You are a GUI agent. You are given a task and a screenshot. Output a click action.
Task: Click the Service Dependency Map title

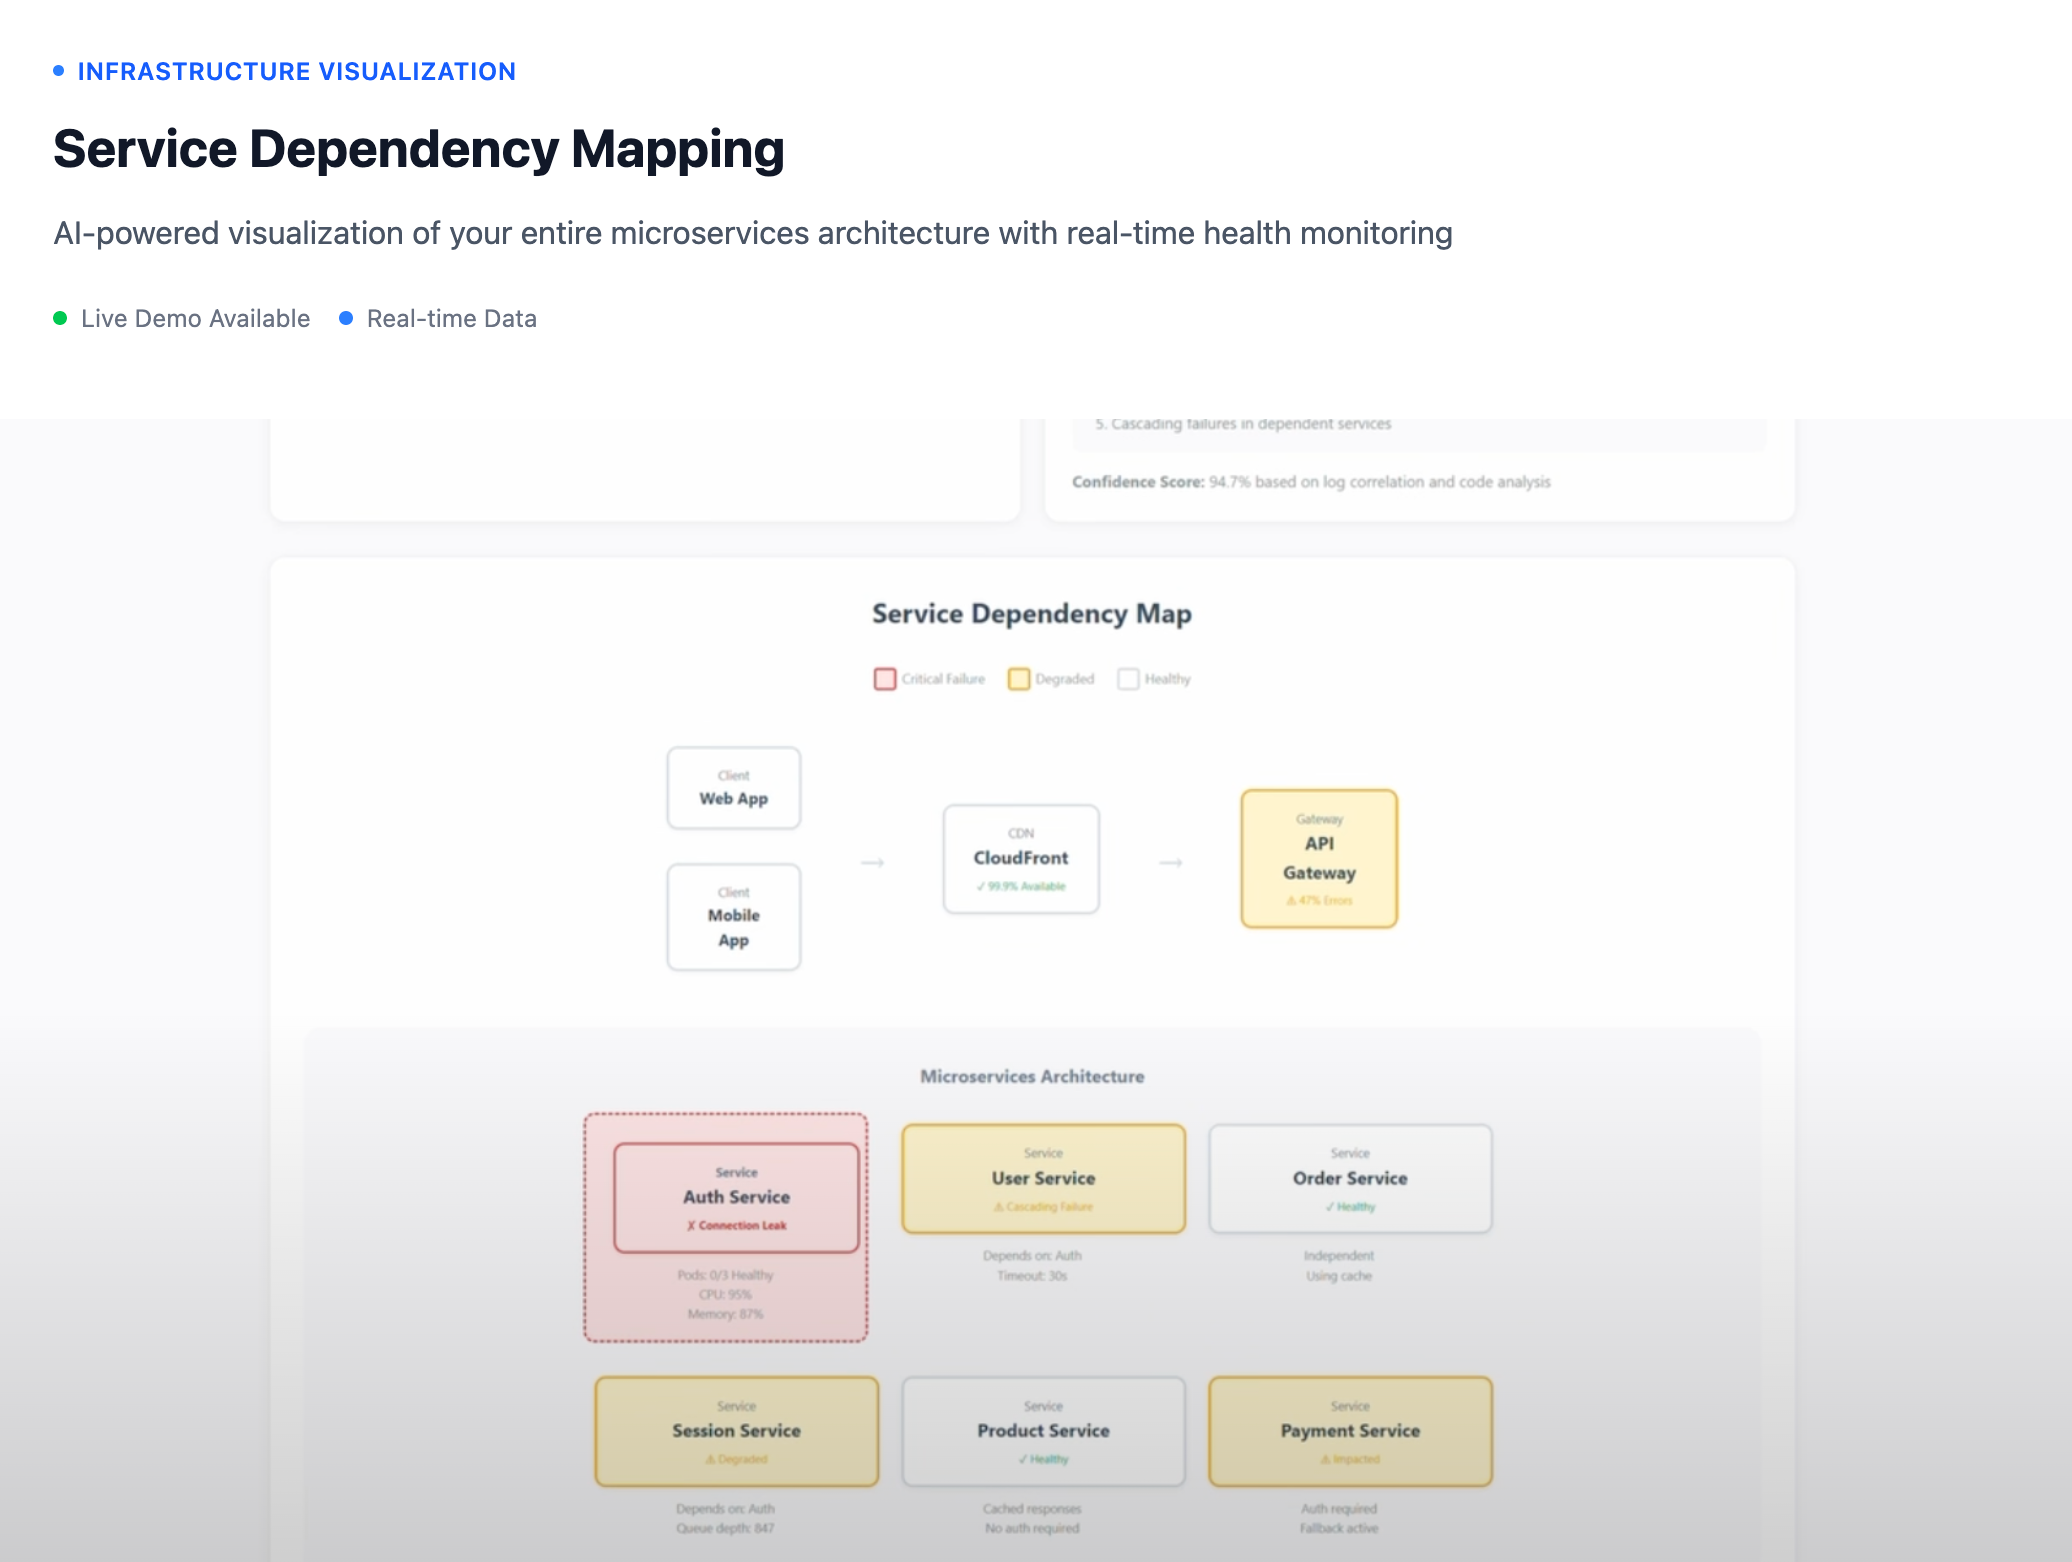(x=1031, y=614)
